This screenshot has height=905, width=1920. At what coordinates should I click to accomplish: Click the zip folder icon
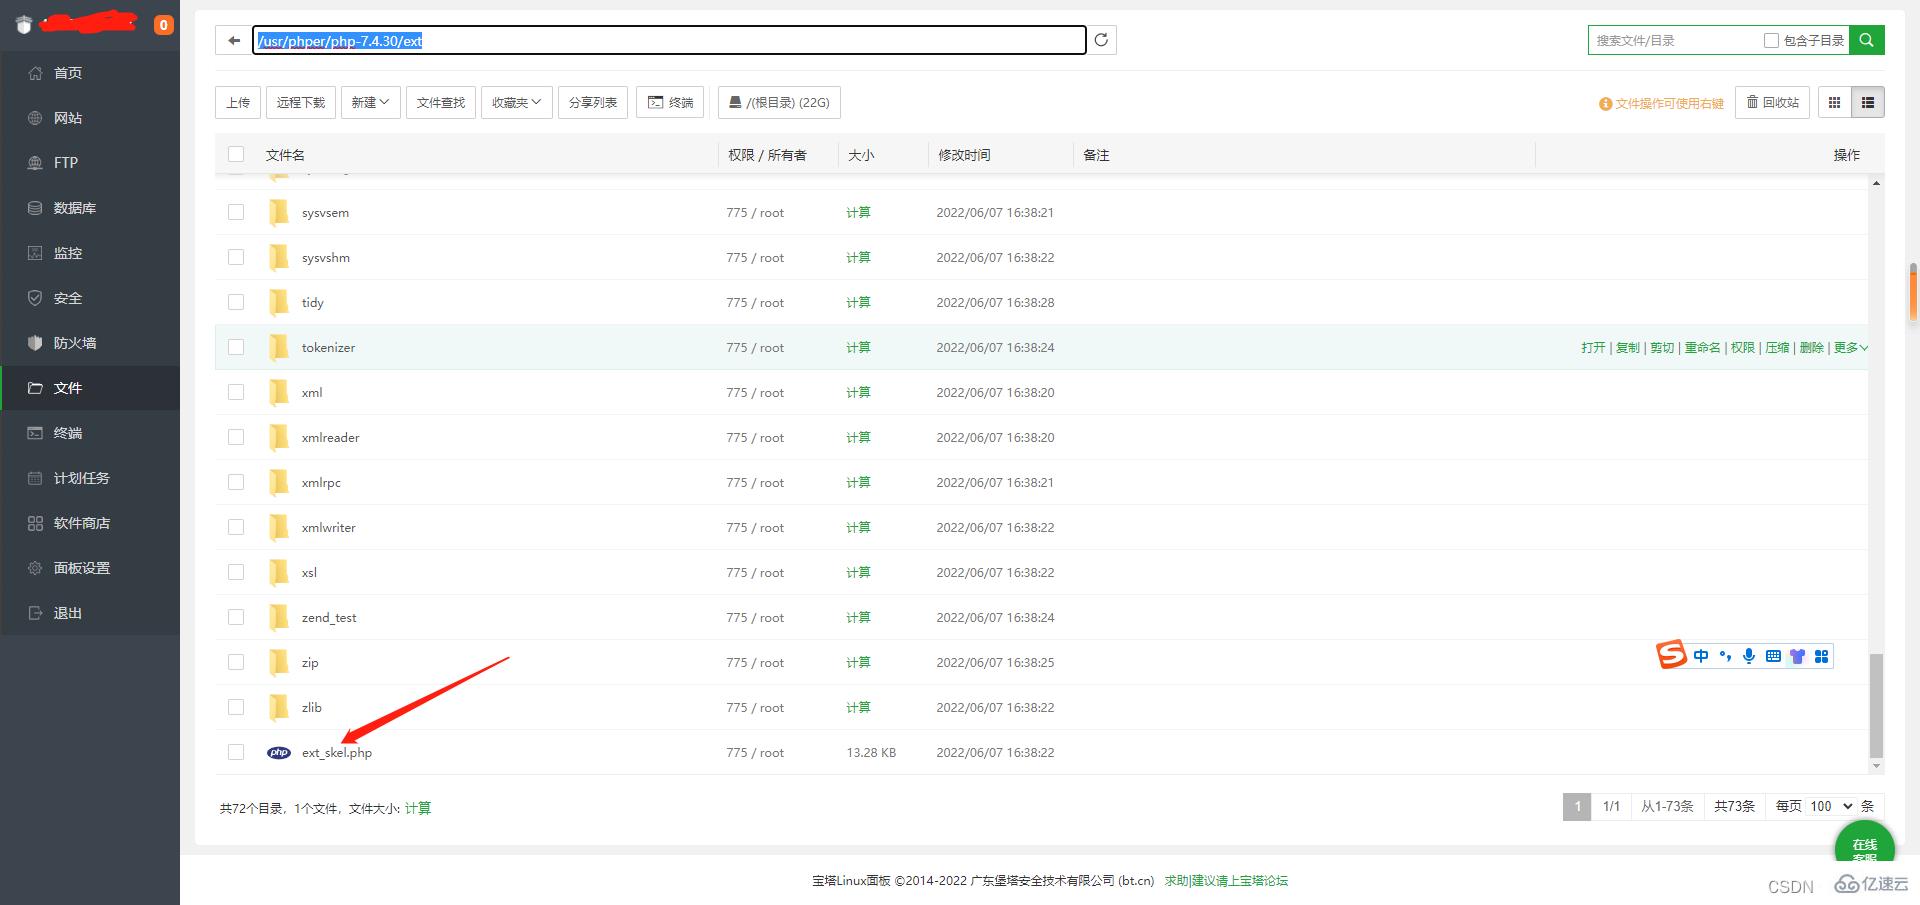pos(279,662)
